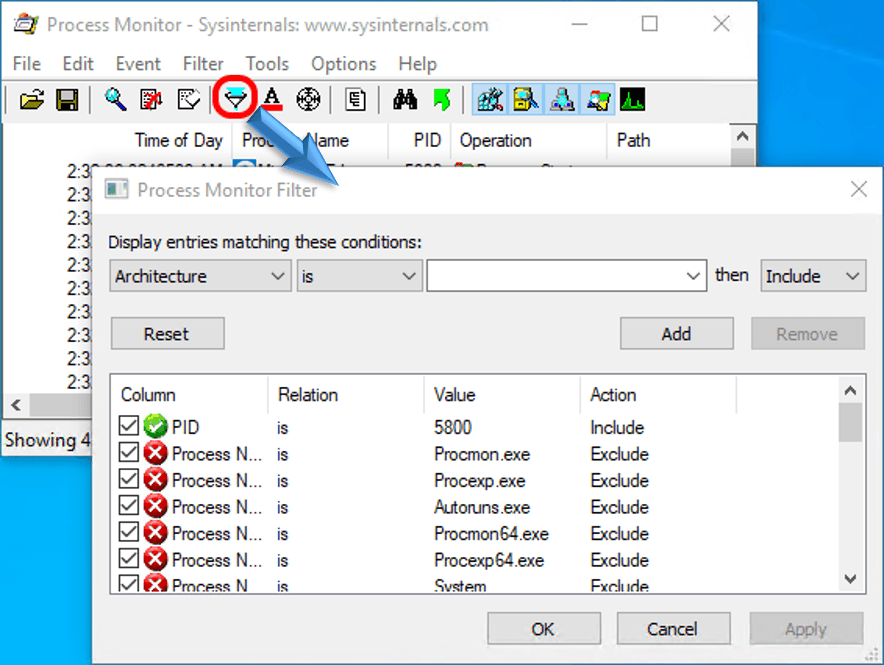Open the Event menu
884x665 pixels.
(138, 64)
